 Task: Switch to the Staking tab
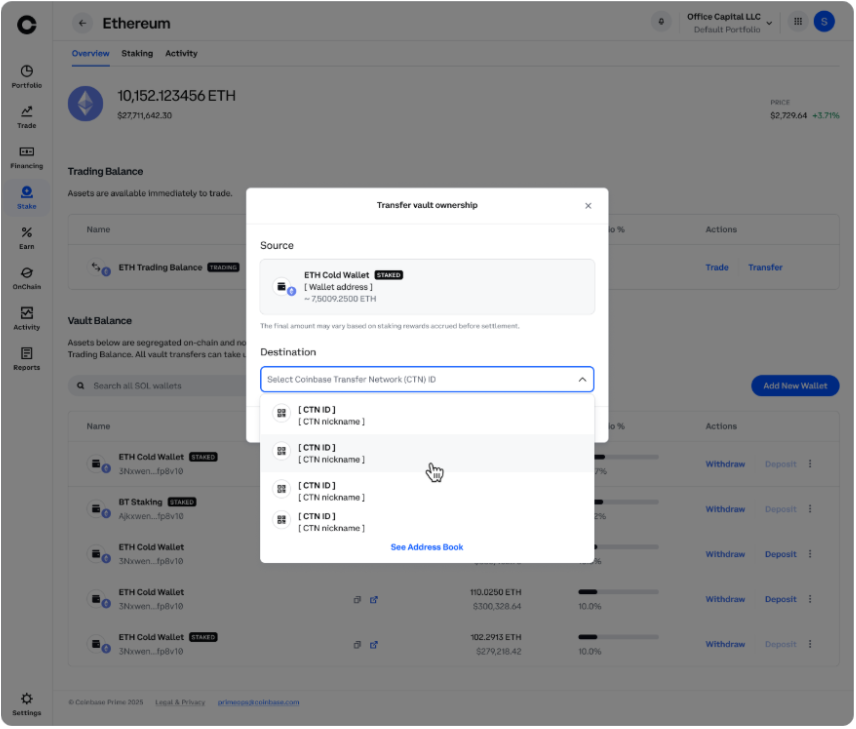(137, 54)
